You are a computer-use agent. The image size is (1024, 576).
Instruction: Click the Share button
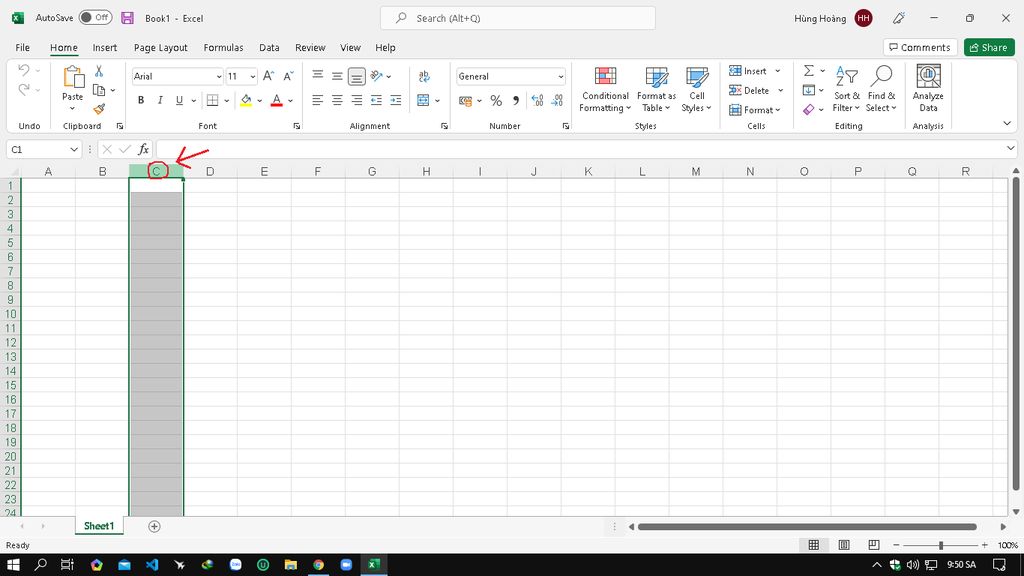pos(988,47)
